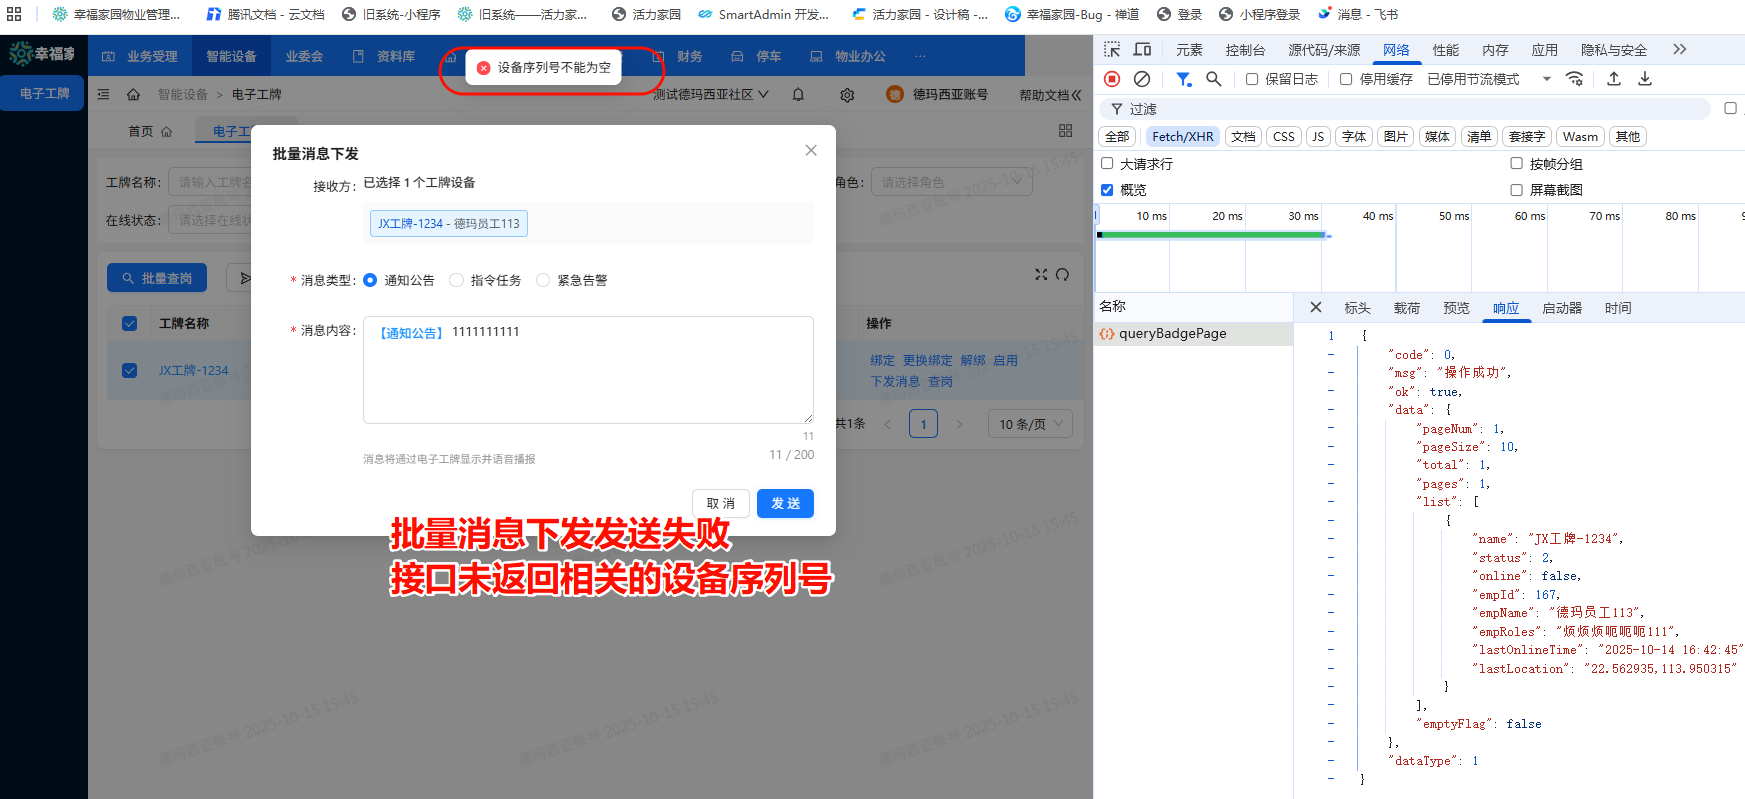Filter requests by Fetch/XHR
This screenshot has height=799, width=1745.
point(1182,137)
